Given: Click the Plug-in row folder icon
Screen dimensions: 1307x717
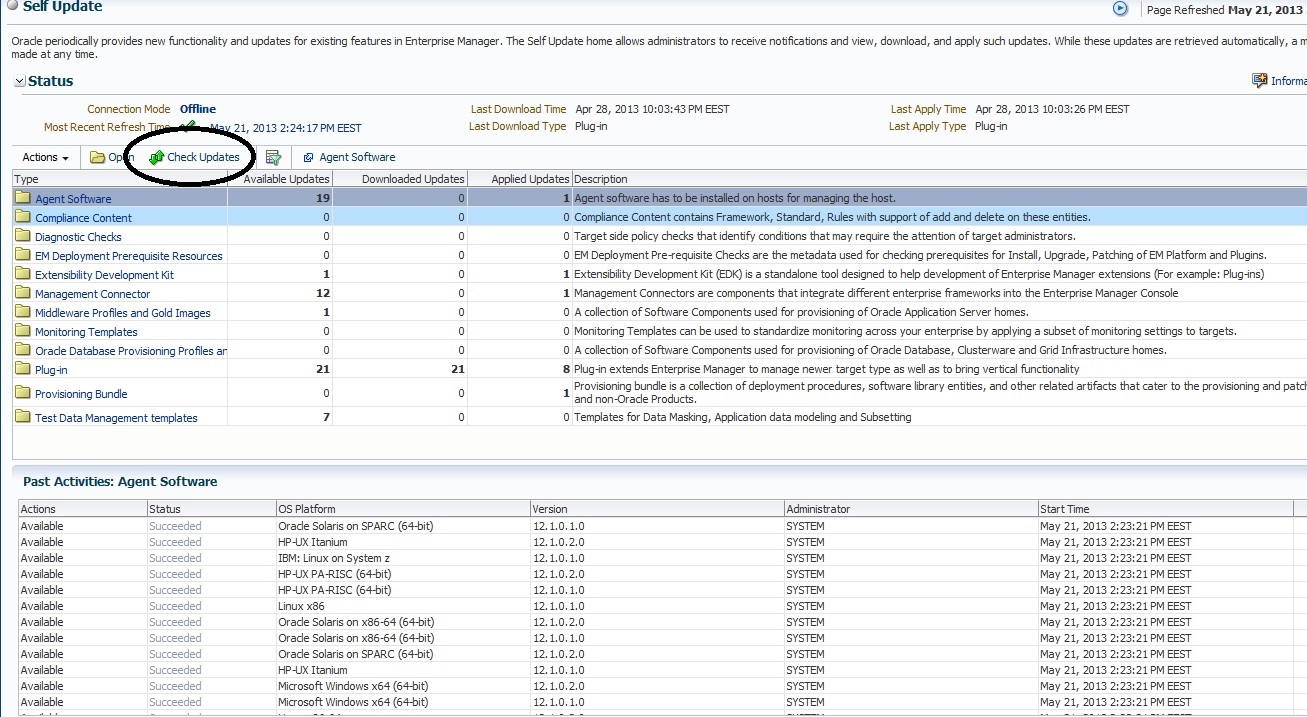Looking at the screenshot, I should [x=23, y=370].
